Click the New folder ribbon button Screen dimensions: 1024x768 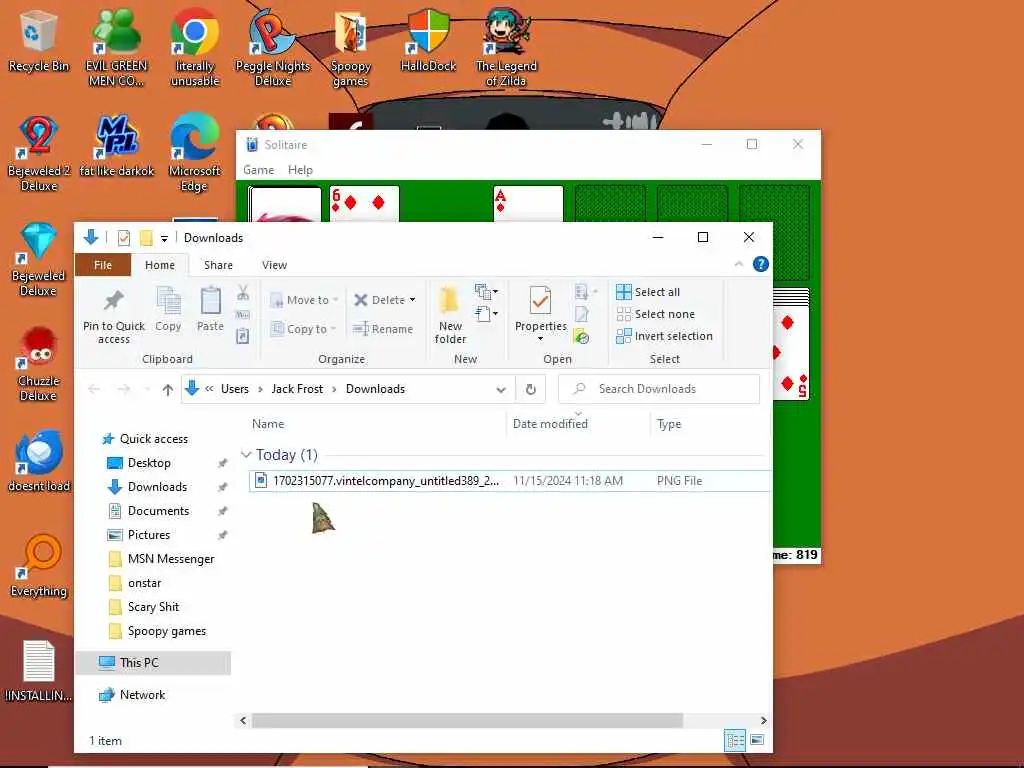point(450,315)
